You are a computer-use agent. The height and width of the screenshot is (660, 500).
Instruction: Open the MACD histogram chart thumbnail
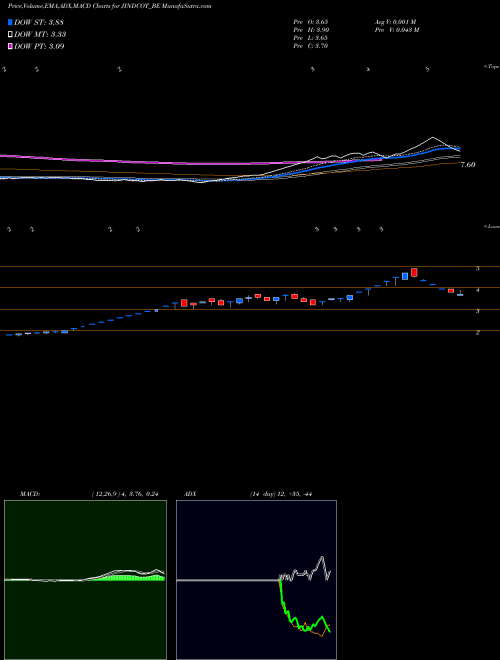[x=85, y=580]
